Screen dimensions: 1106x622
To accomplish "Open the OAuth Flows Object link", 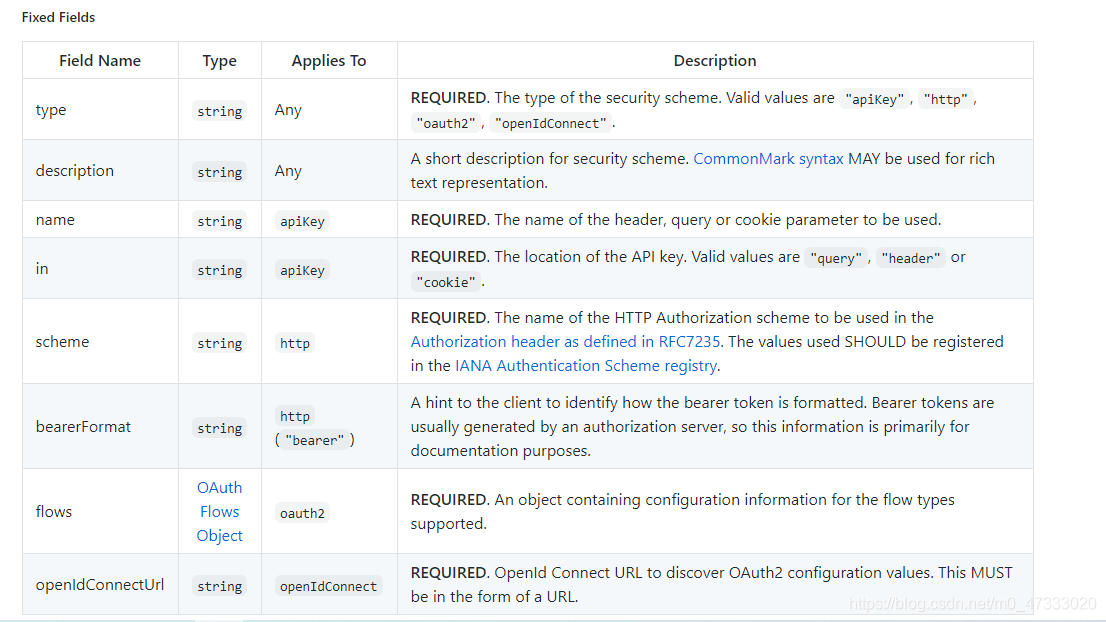I will pos(219,511).
